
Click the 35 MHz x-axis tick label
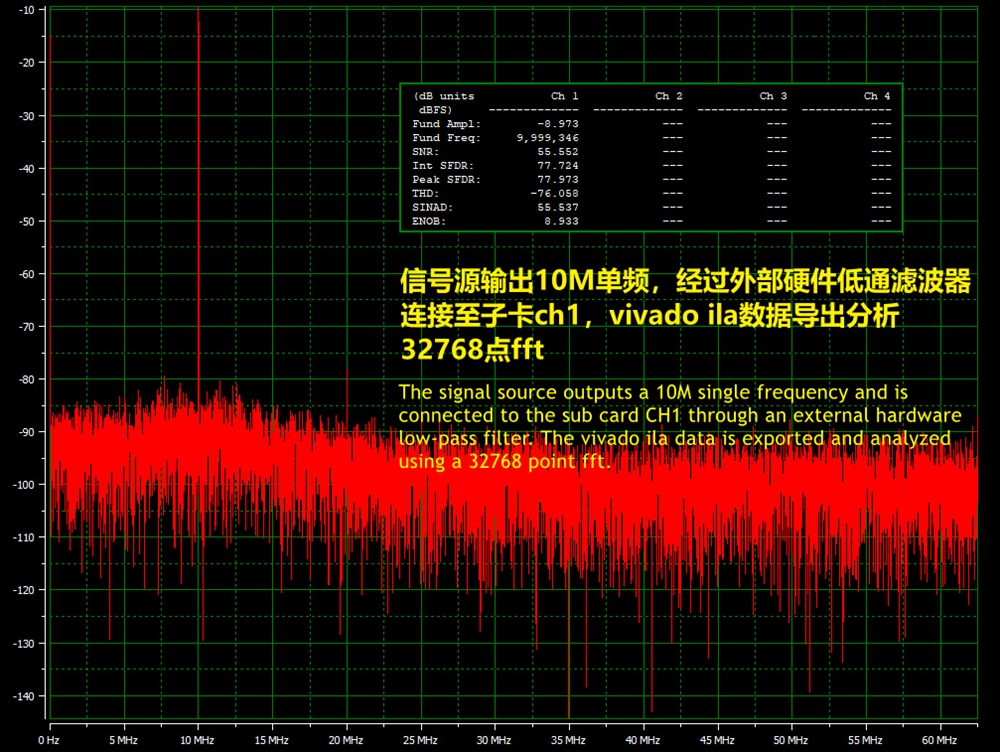(x=569, y=741)
